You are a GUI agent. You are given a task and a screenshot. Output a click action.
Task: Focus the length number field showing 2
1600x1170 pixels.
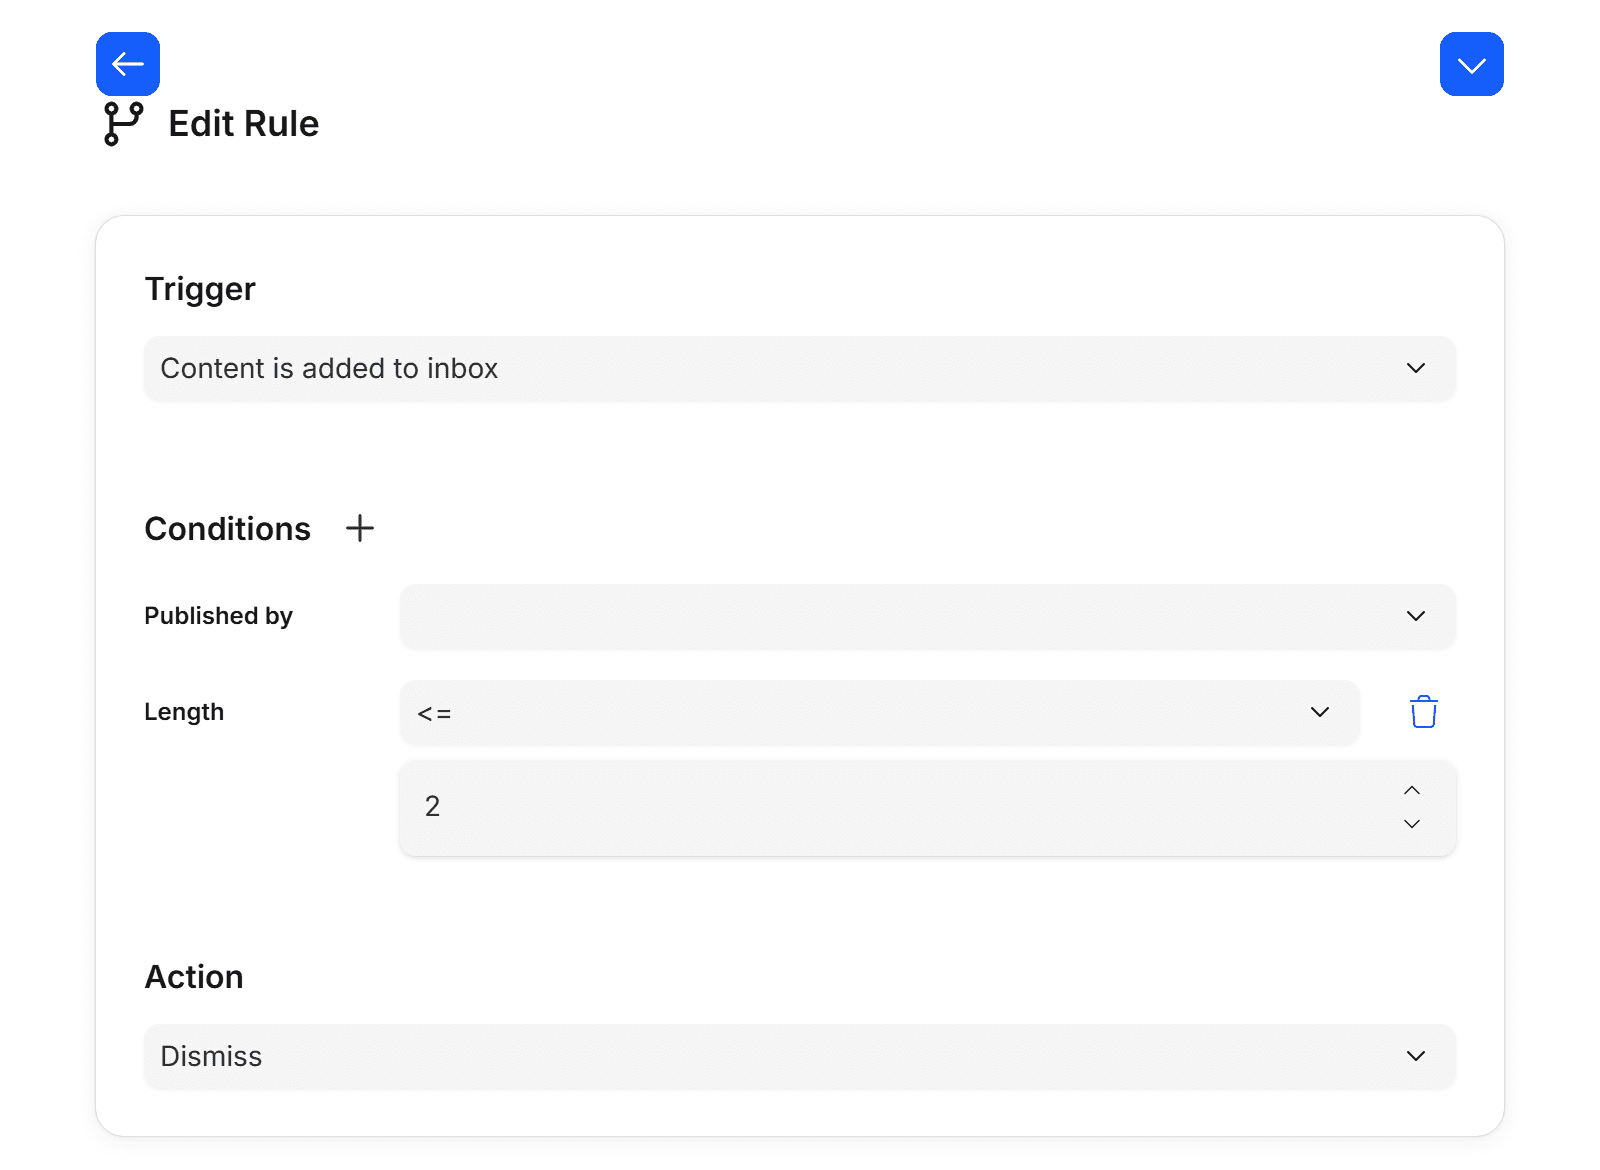click(880, 807)
